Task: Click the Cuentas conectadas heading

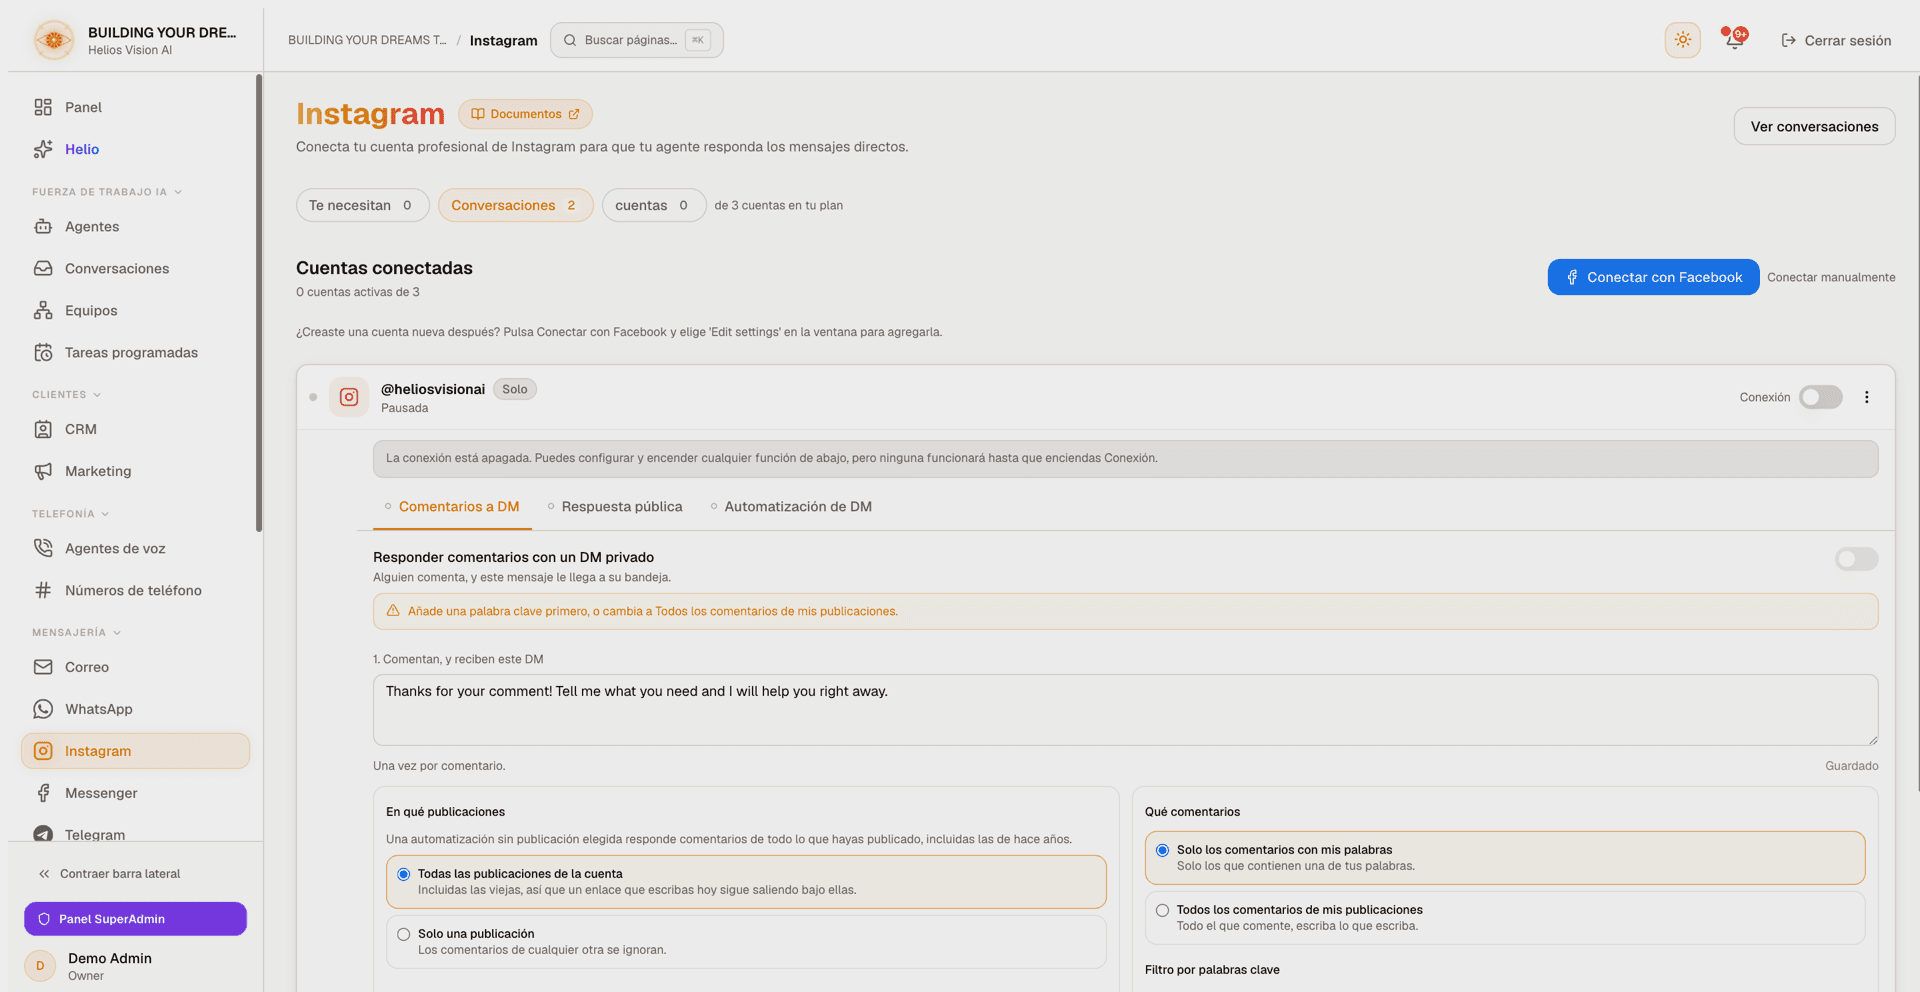Action: coord(384,268)
